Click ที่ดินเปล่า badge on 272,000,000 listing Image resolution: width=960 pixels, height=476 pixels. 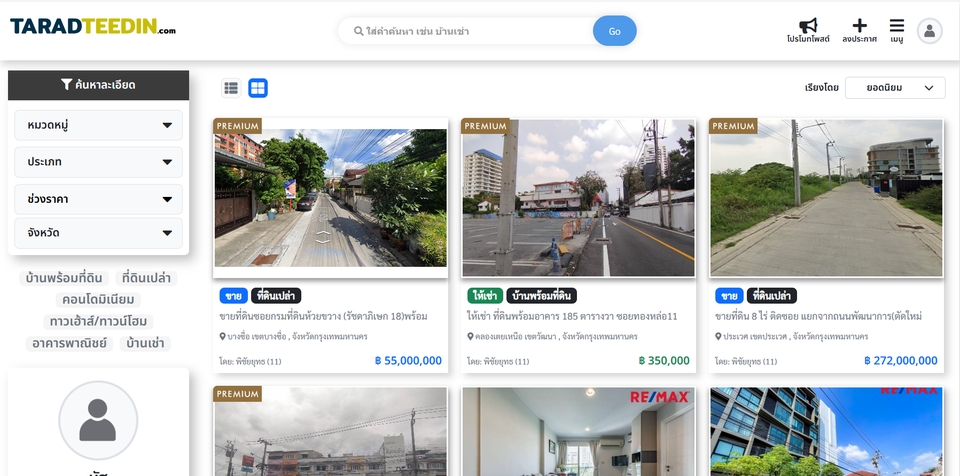point(772,296)
